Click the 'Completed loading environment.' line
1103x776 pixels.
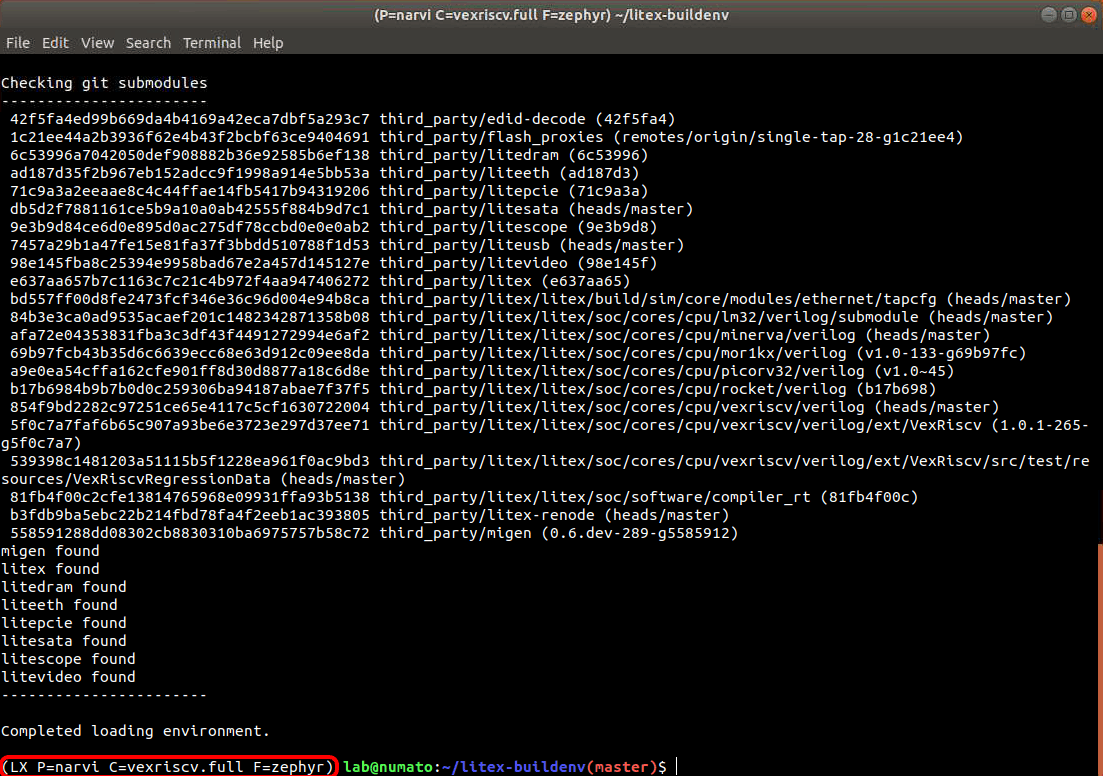coord(135,731)
